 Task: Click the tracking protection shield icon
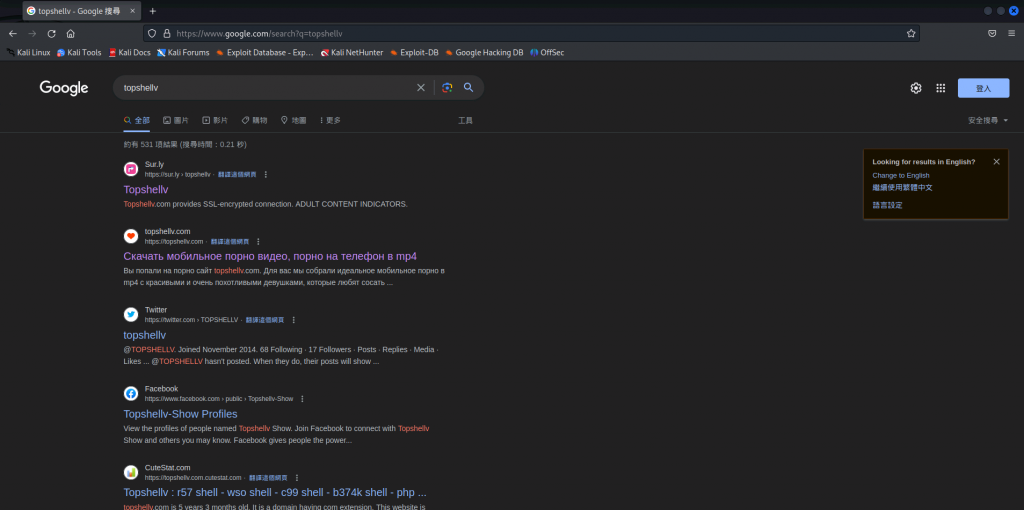point(152,33)
